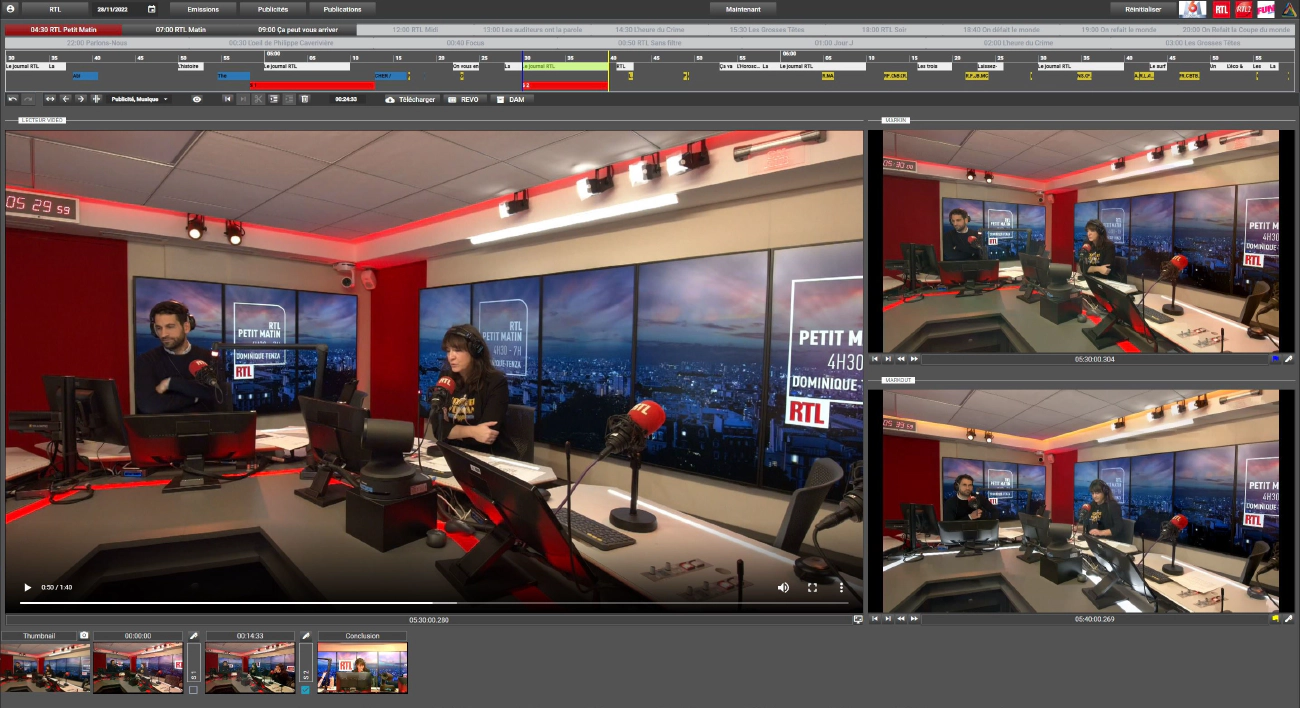Click the yellow flag under Mark Out
This screenshot has height=708, width=1300.
[1275, 618]
